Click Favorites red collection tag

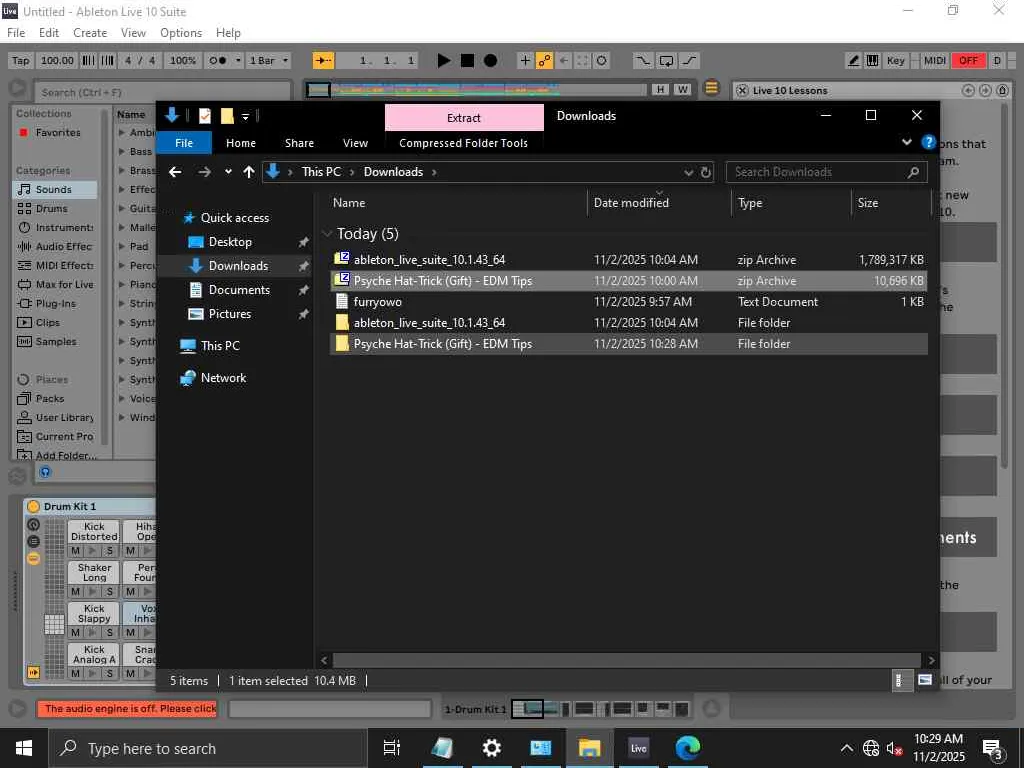tap(50, 133)
